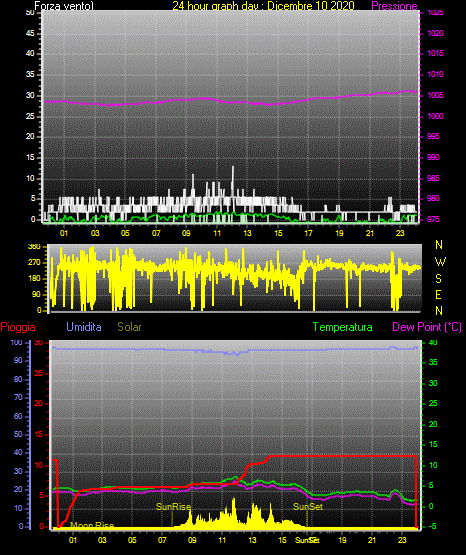Click the green -5 value on temperature axis
466x555 pixels.
[432, 526]
